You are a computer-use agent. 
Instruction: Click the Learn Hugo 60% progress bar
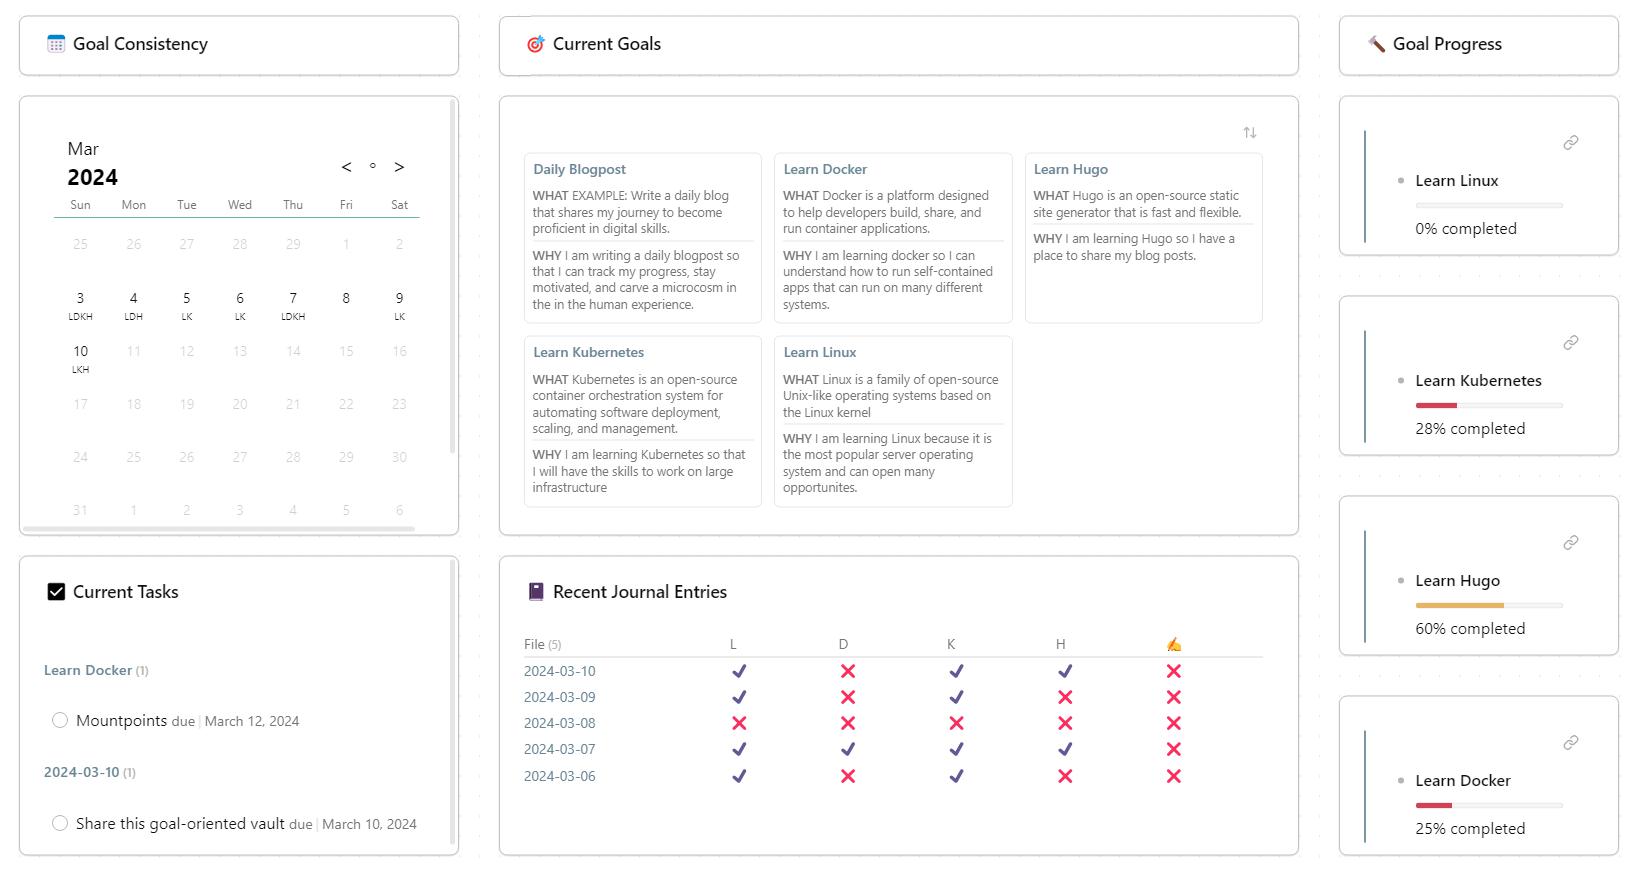coord(1489,605)
